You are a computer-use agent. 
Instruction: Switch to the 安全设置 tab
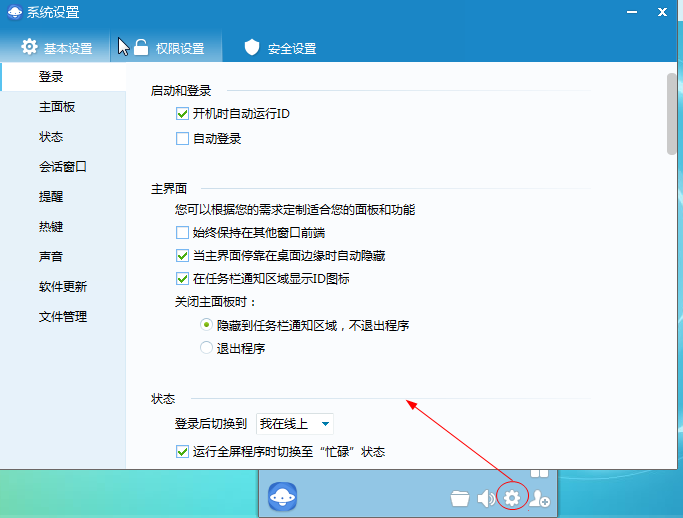click(x=279, y=47)
